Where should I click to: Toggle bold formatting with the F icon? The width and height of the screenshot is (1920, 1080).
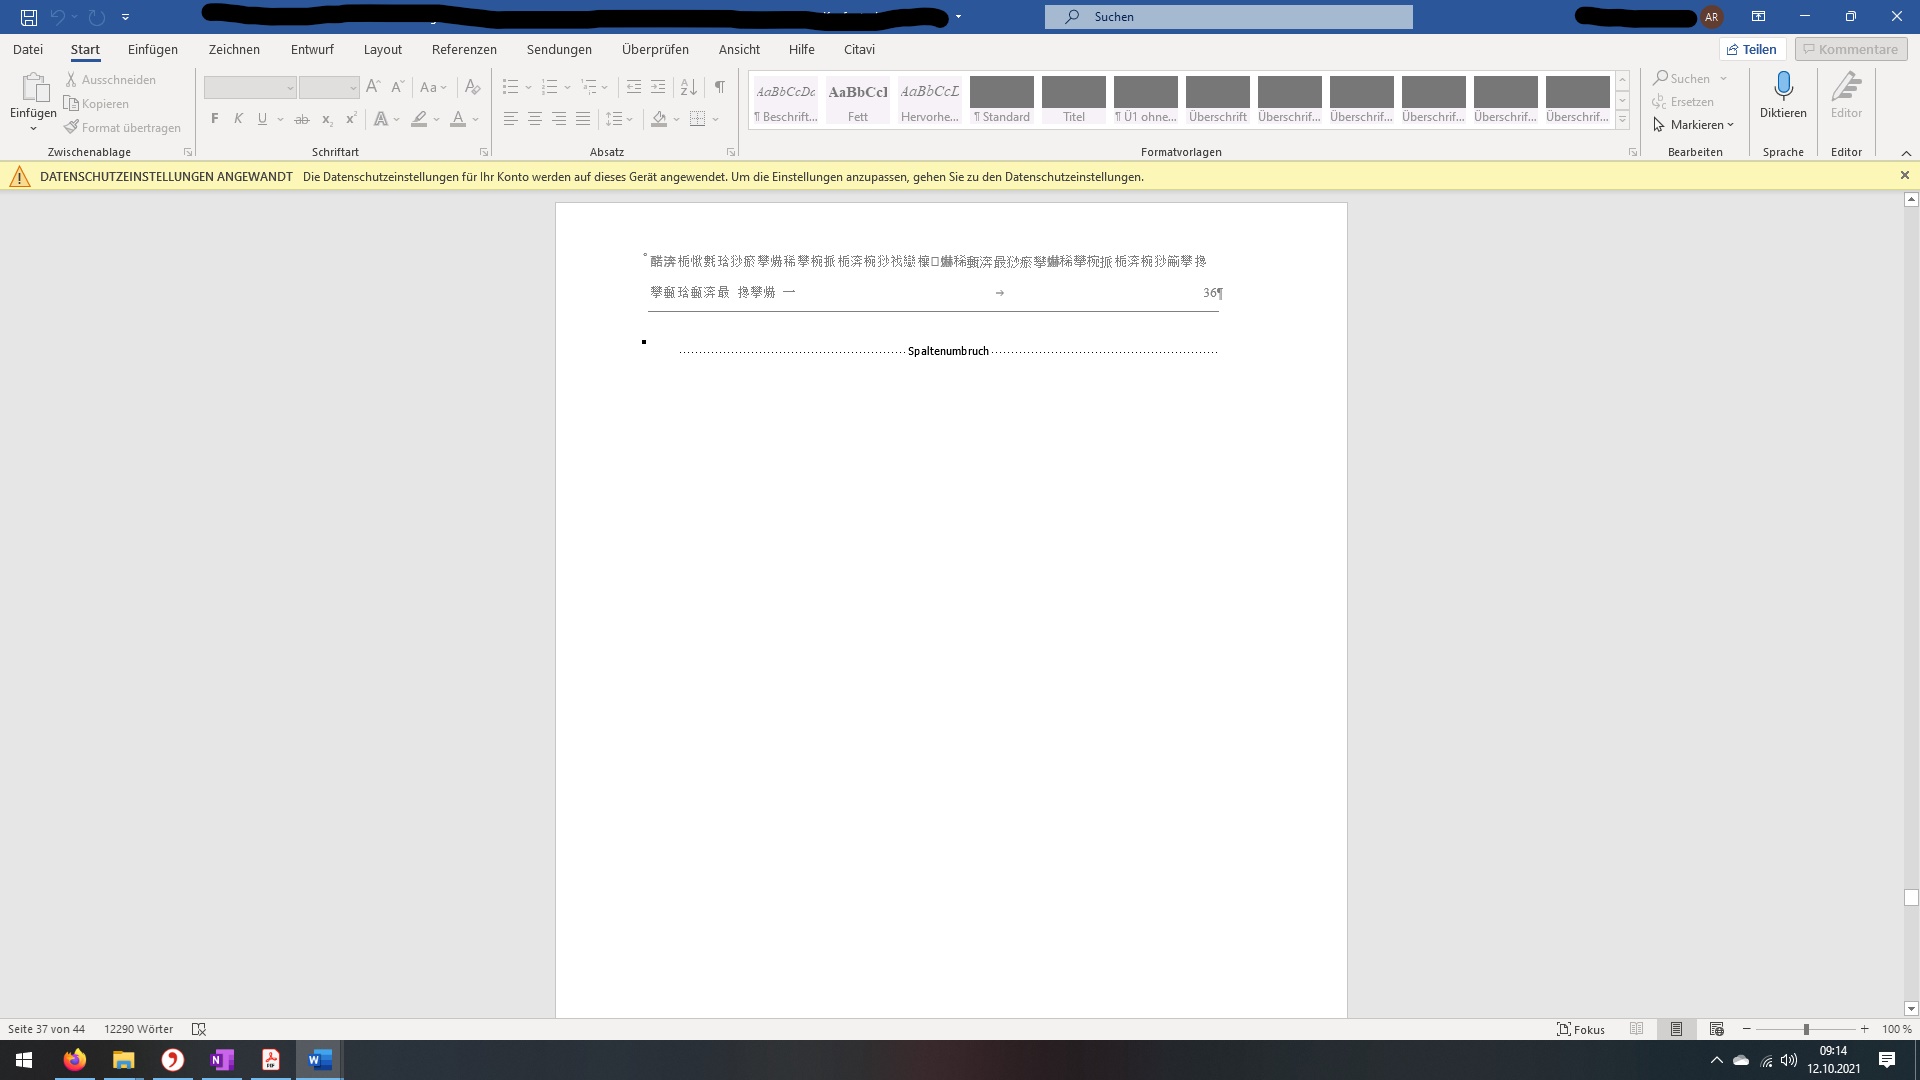(214, 119)
